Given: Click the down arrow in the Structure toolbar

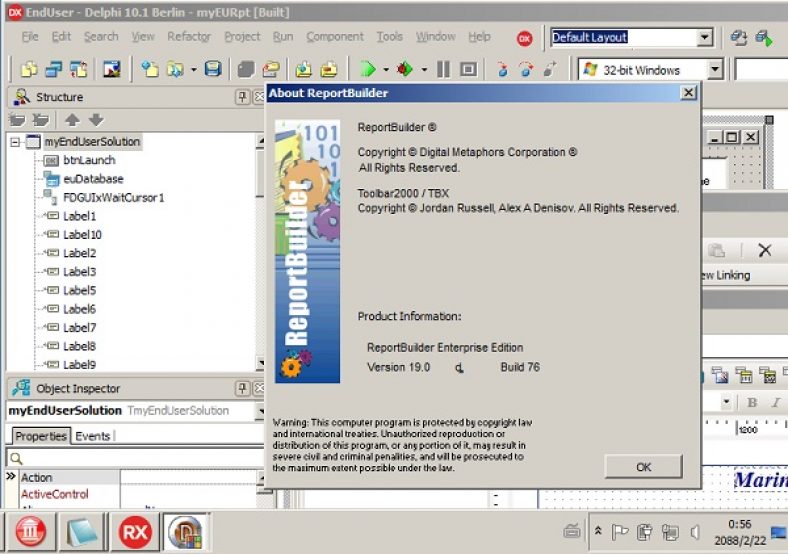Looking at the screenshot, I should (96, 120).
